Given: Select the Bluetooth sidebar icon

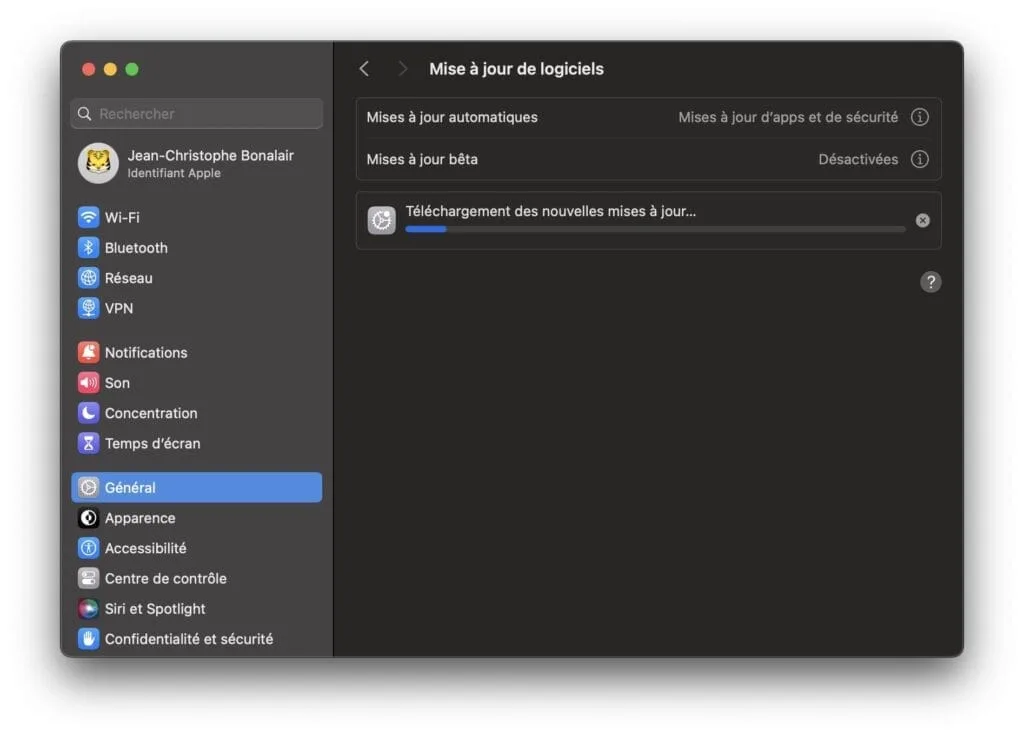Looking at the screenshot, I should (x=89, y=248).
